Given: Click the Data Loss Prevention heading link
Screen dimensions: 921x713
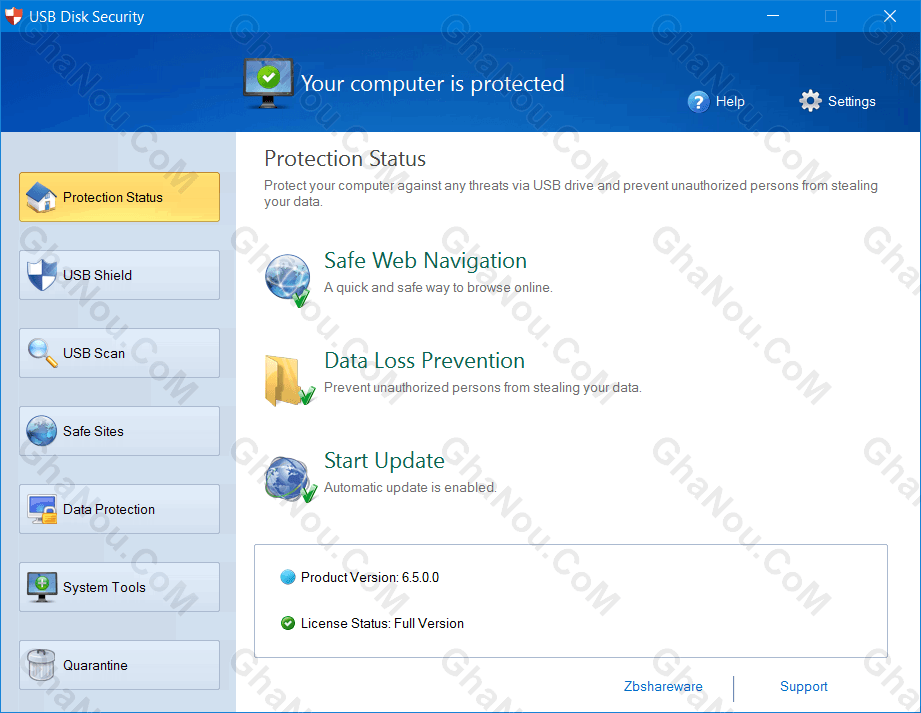Looking at the screenshot, I should point(425,360).
